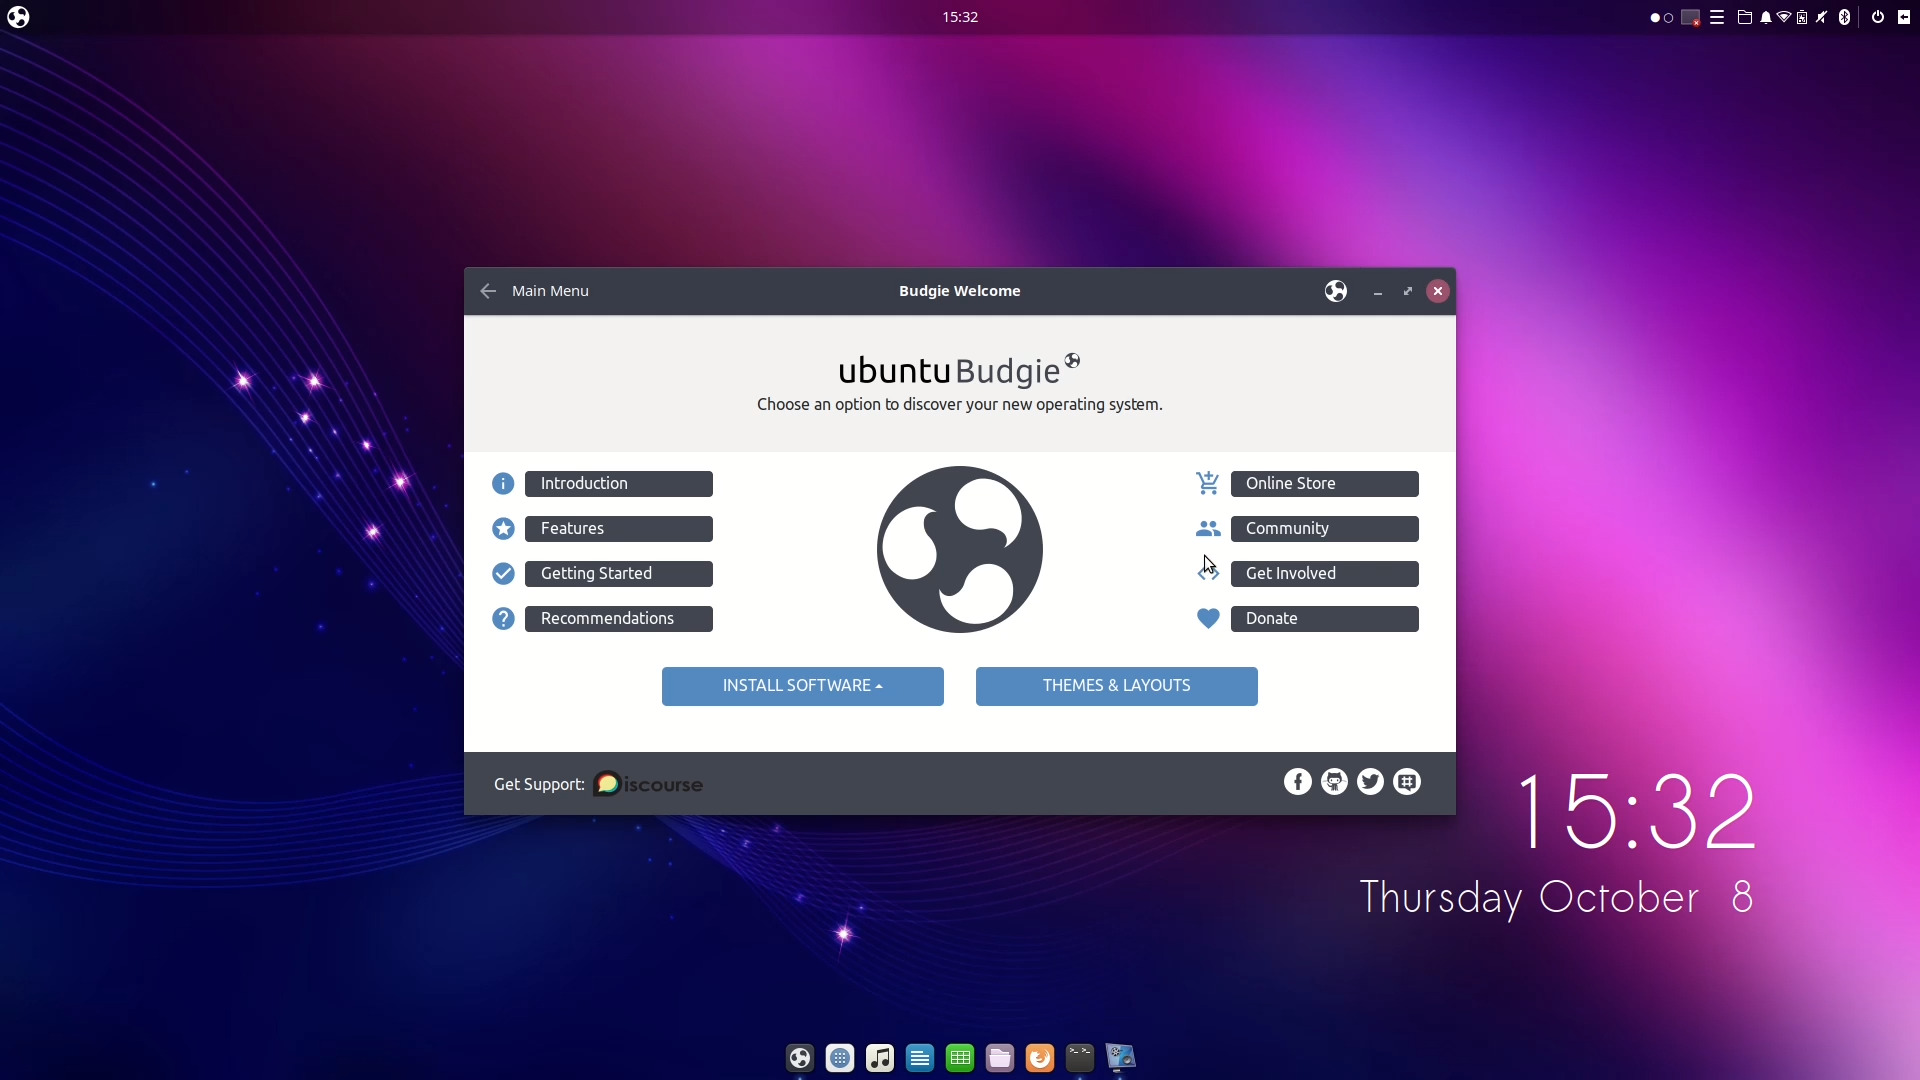Click the Twitter icon in the welcome footer

(1370, 782)
